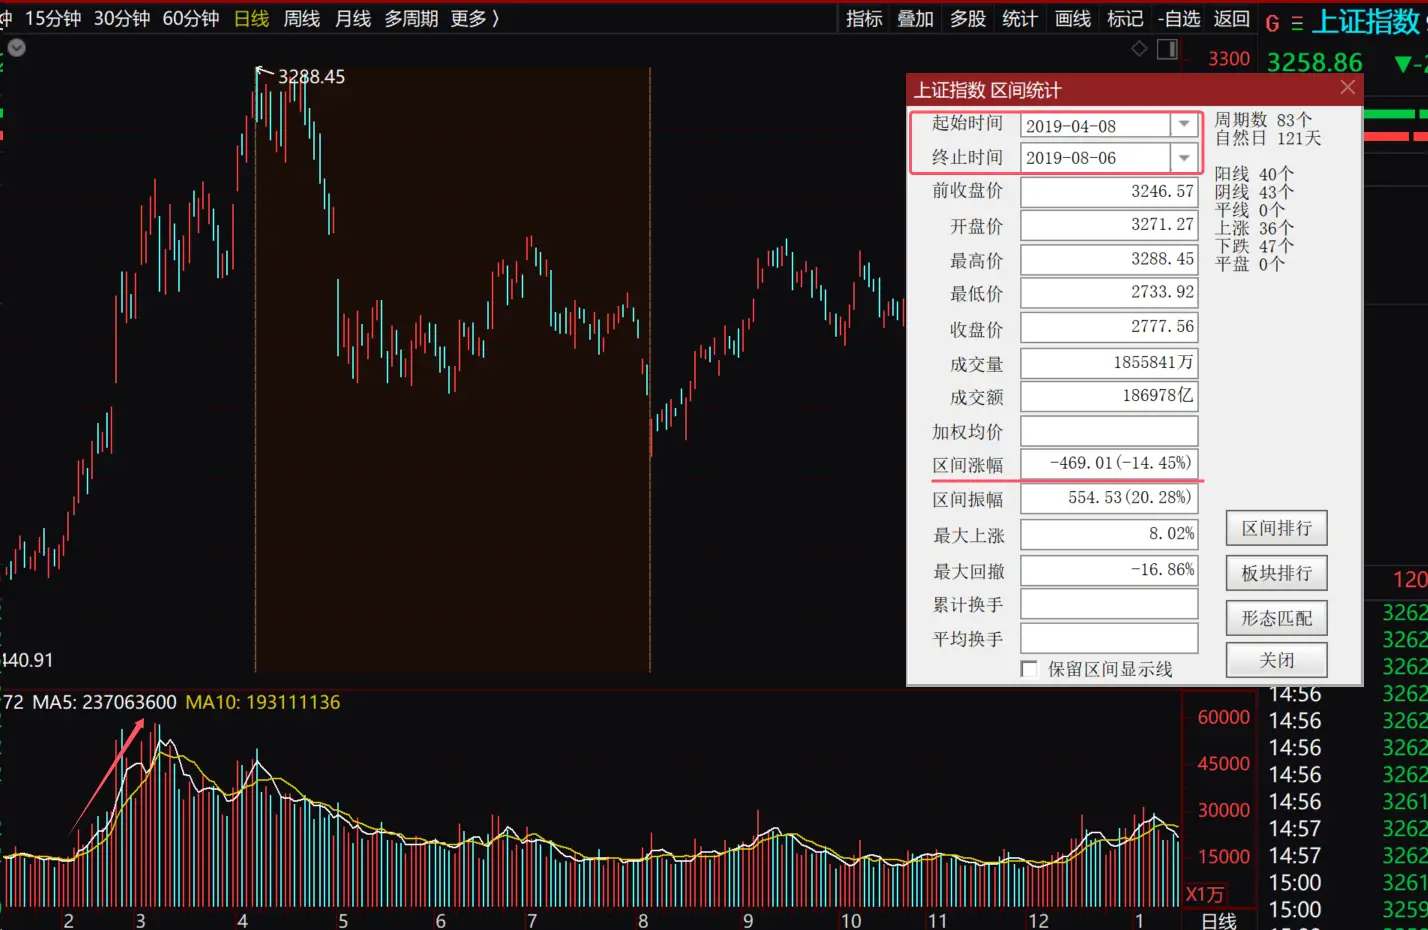Select the 周线 weekly chart tab
Screen dimensions: 1428x930
[x=302, y=19]
